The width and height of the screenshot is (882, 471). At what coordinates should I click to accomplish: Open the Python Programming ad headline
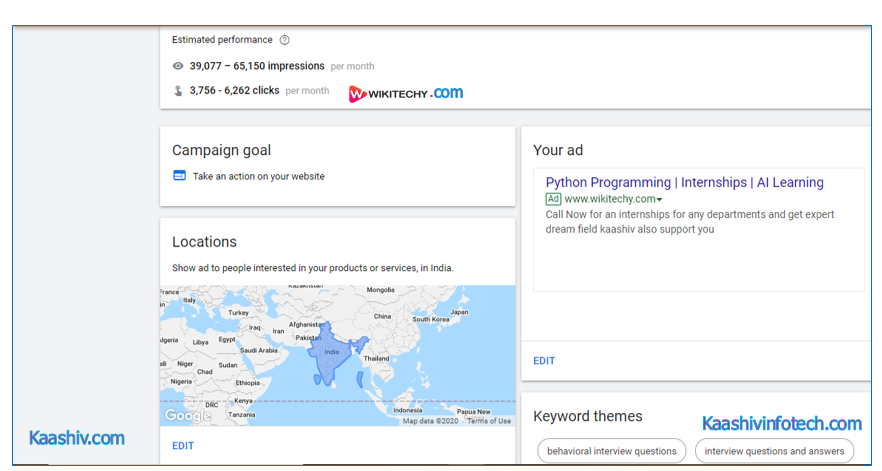(x=684, y=183)
